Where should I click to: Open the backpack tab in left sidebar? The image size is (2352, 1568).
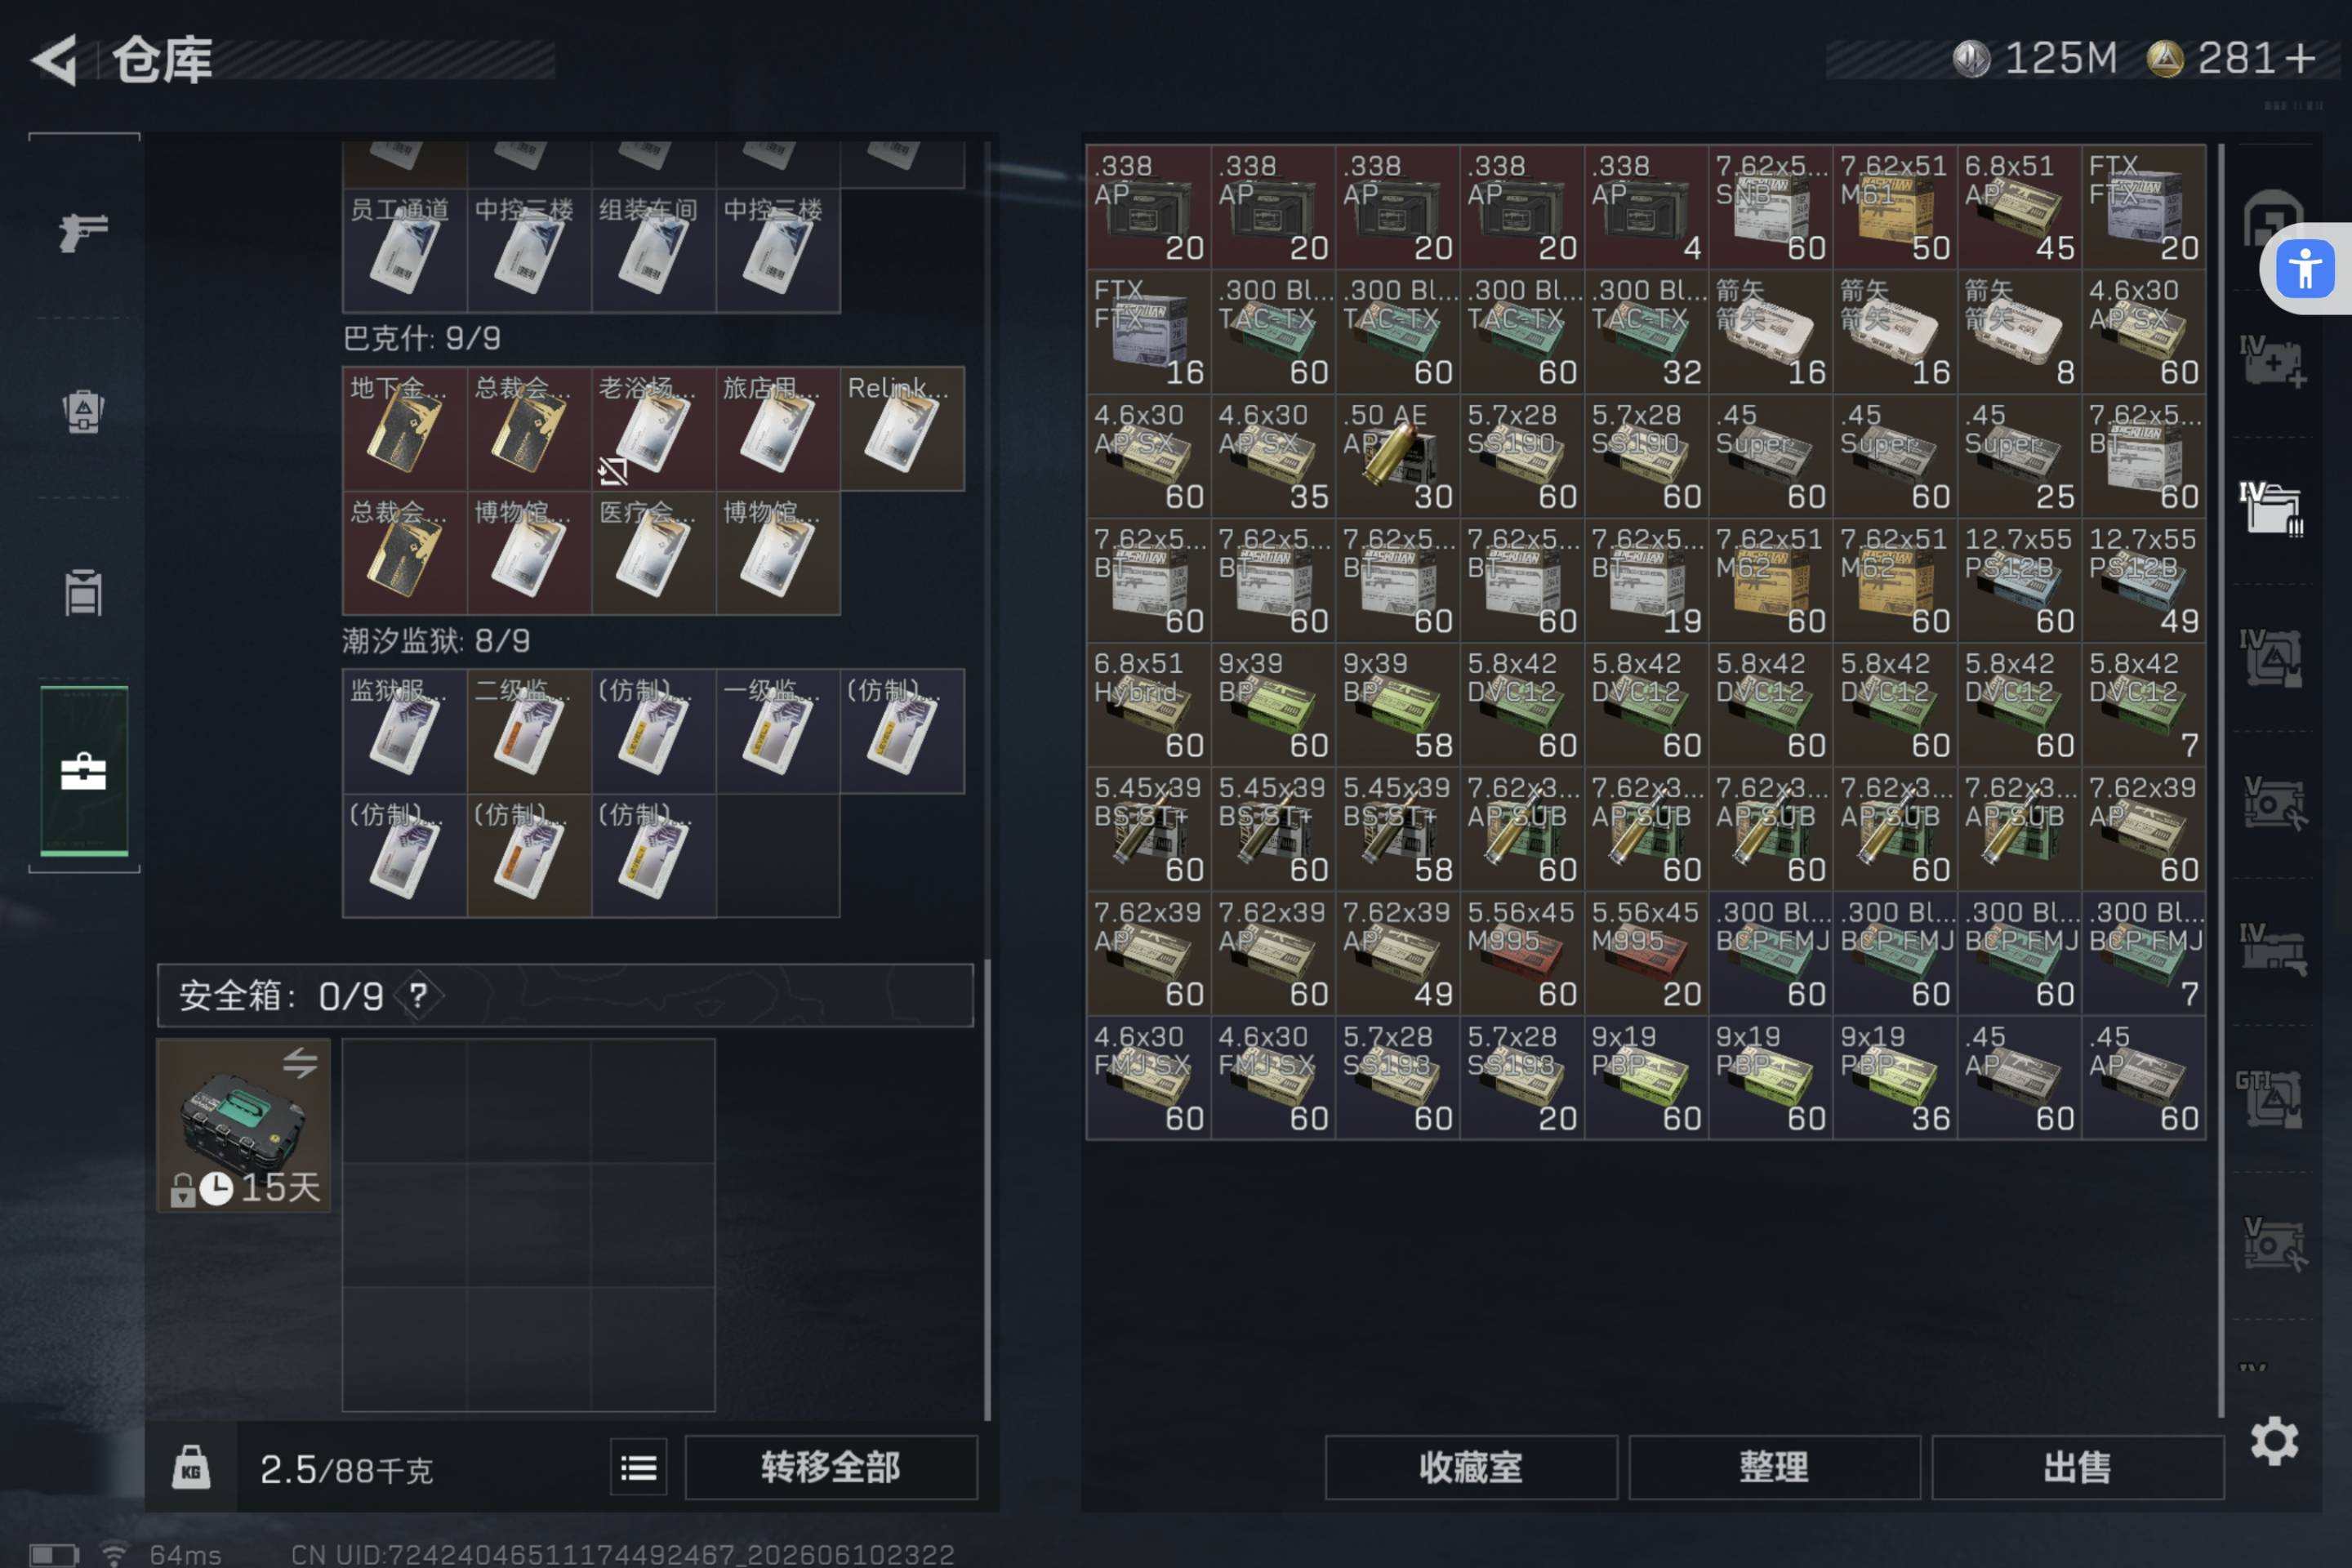[x=83, y=410]
